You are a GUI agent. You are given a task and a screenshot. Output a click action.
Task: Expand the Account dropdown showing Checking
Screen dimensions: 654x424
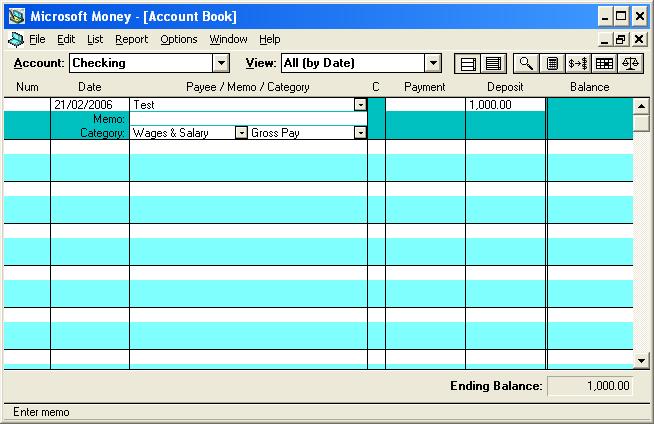[221, 63]
